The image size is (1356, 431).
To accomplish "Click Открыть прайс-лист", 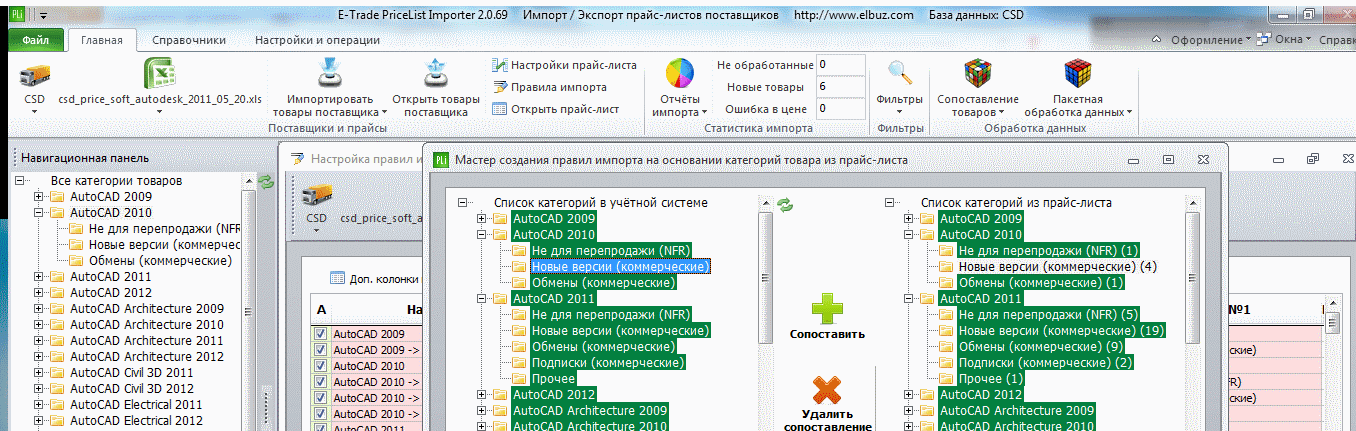I will coord(555,109).
